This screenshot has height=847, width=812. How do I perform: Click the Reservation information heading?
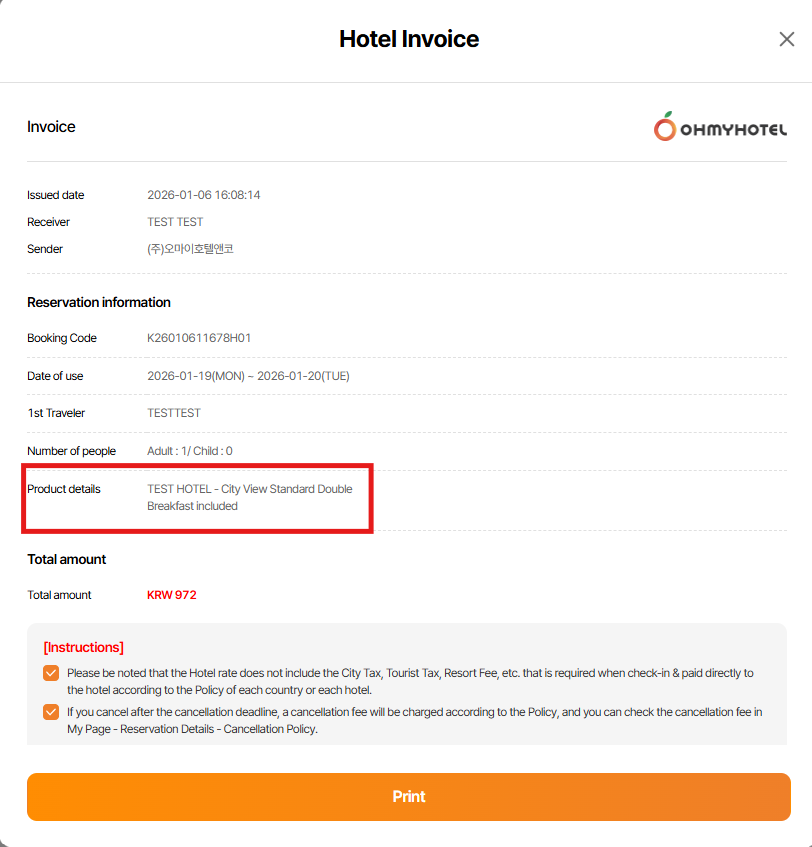[99, 302]
